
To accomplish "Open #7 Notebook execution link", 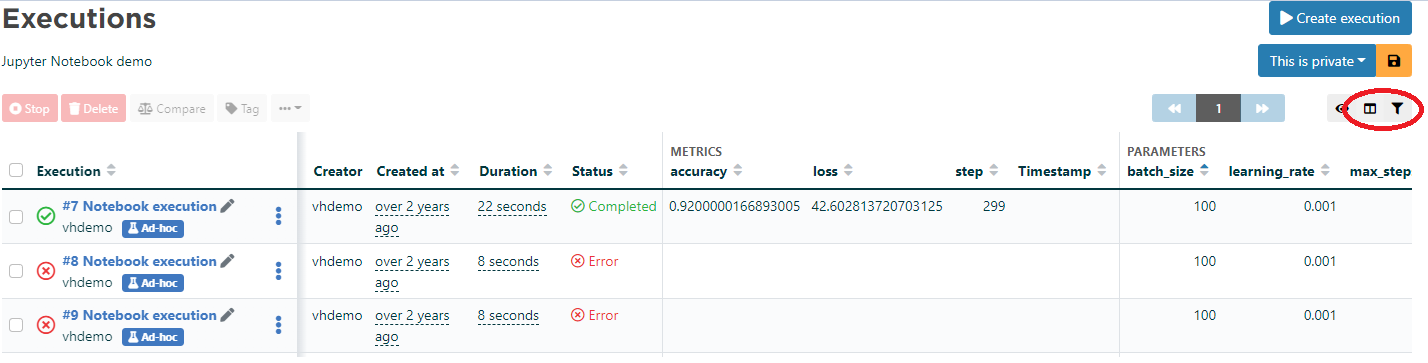I will coord(139,206).
